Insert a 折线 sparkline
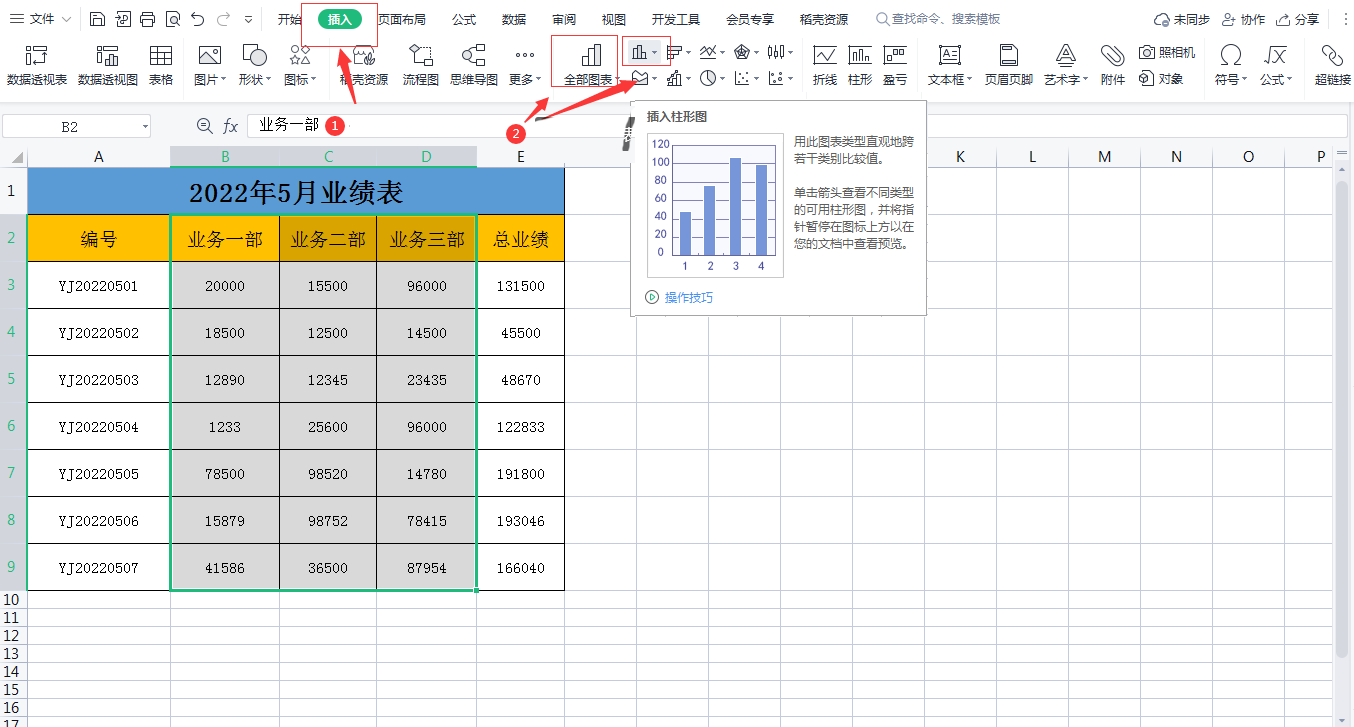Viewport: 1354px width, 727px height. pyautogui.click(x=825, y=65)
